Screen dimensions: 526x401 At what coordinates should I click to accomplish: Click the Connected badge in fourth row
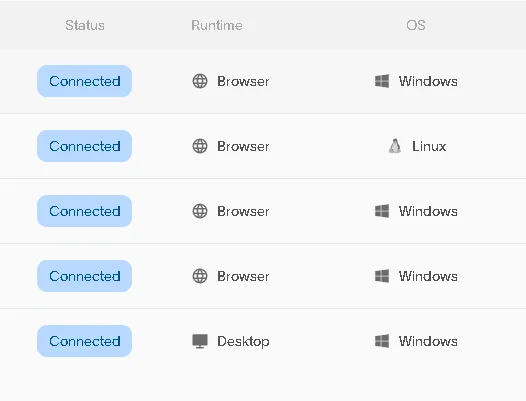point(85,276)
